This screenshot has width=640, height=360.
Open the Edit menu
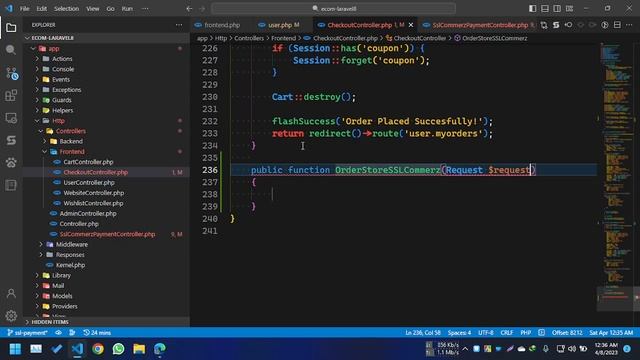(42, 9)
